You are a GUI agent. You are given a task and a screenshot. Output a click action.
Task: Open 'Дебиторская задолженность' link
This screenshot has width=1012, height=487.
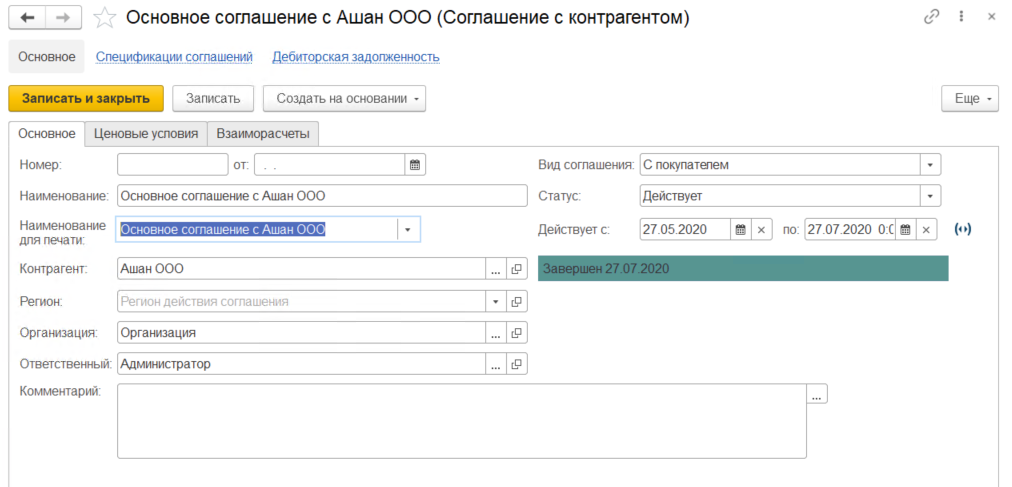tap(356, 57)
